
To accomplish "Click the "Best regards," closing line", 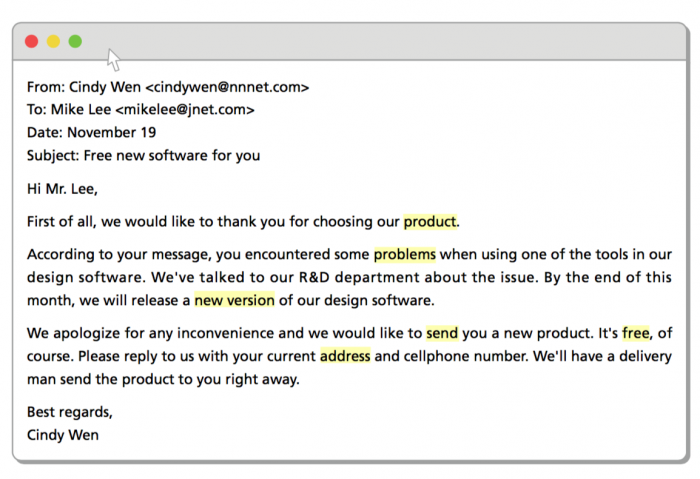I will point(70,412).
